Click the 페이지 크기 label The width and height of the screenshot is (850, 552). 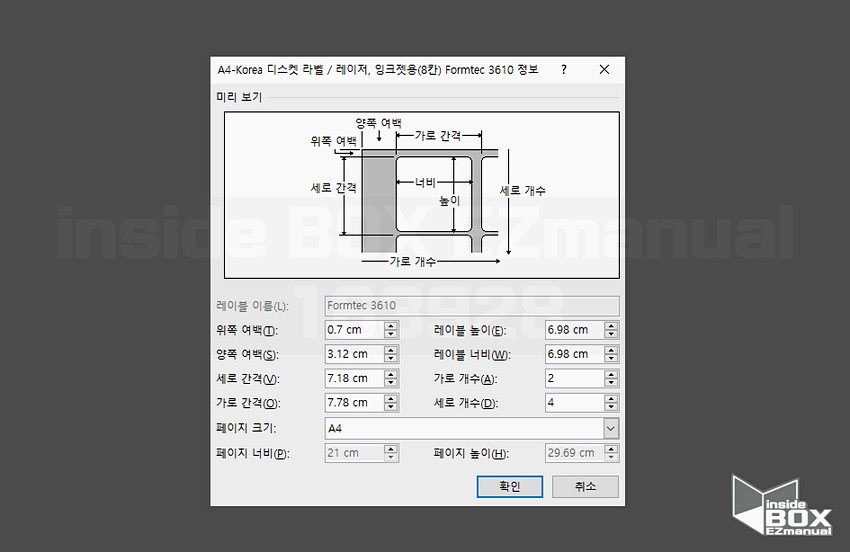pyautogui.click(x=246, y=428)
